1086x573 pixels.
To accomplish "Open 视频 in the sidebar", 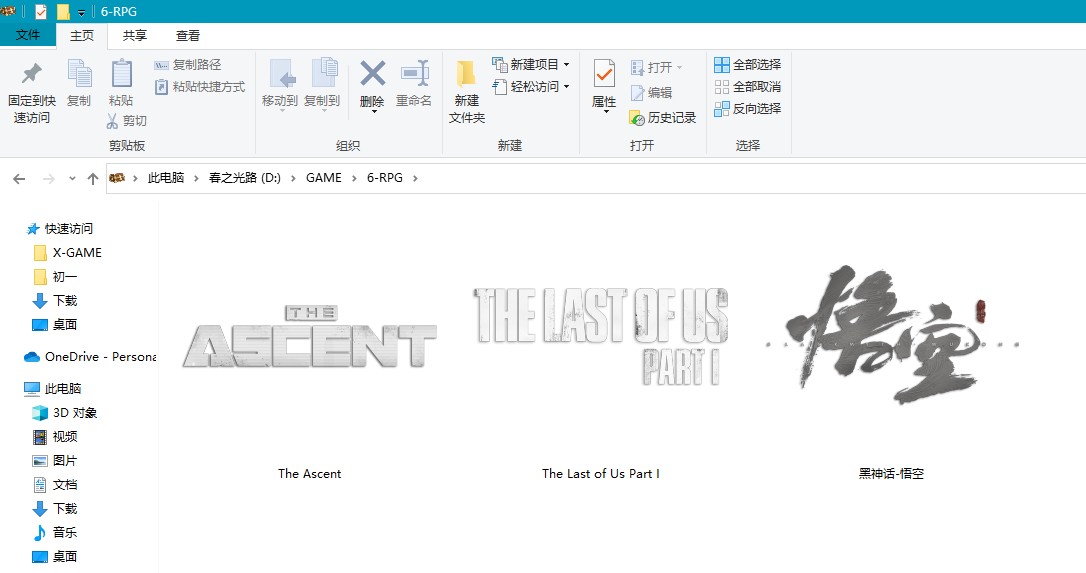I will tap(55, 437).
